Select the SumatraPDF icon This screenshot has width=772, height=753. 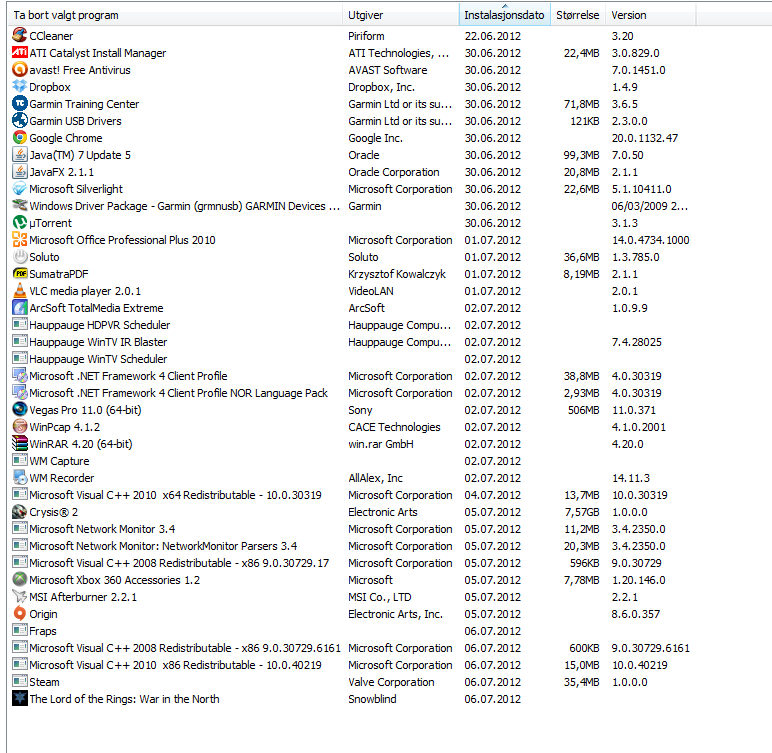pos(20,273)
